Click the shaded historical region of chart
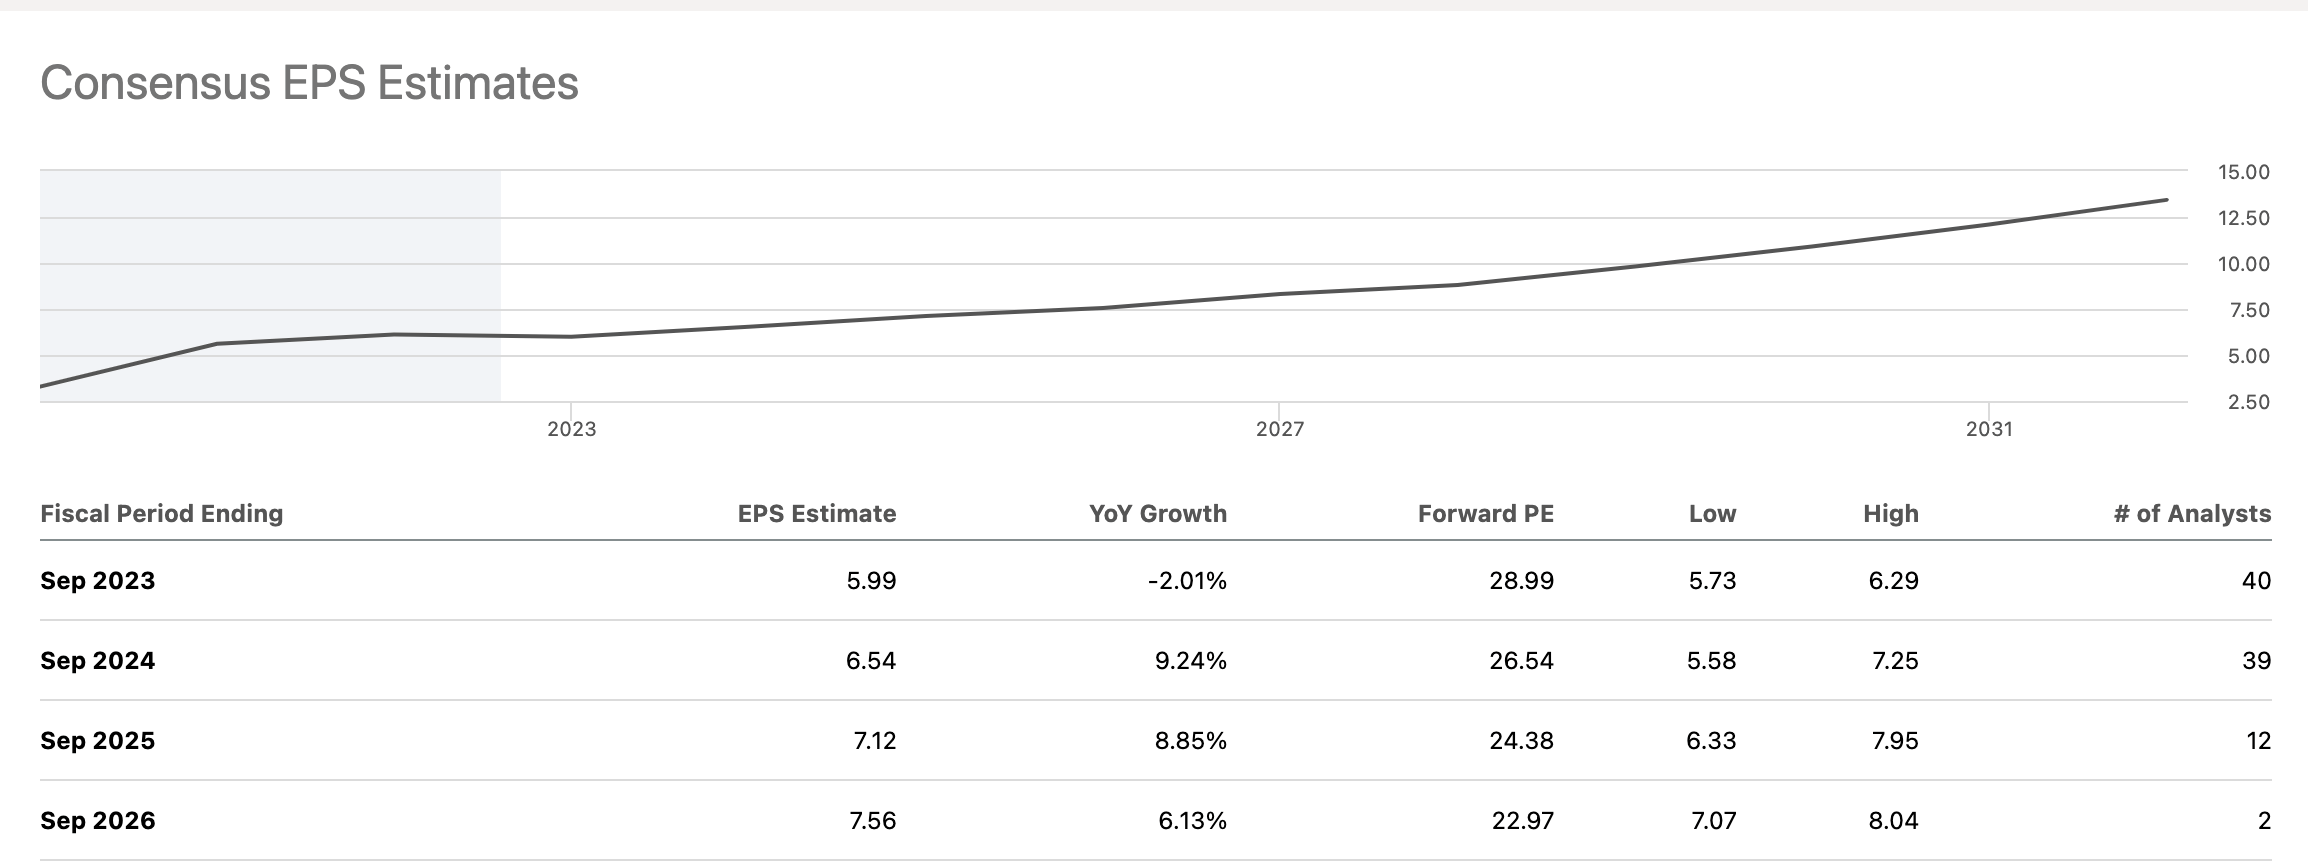The width and height of the screenshot is (2308, 864). tap(270, 260)
